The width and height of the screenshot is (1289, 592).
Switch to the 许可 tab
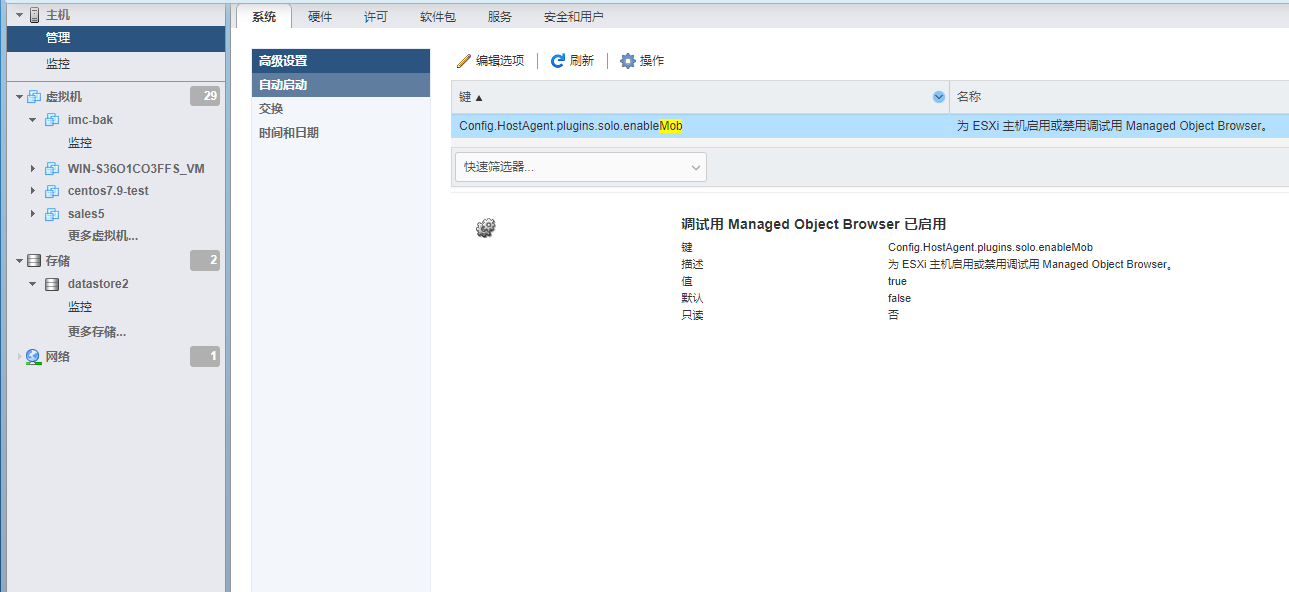(x=376, y=17)
